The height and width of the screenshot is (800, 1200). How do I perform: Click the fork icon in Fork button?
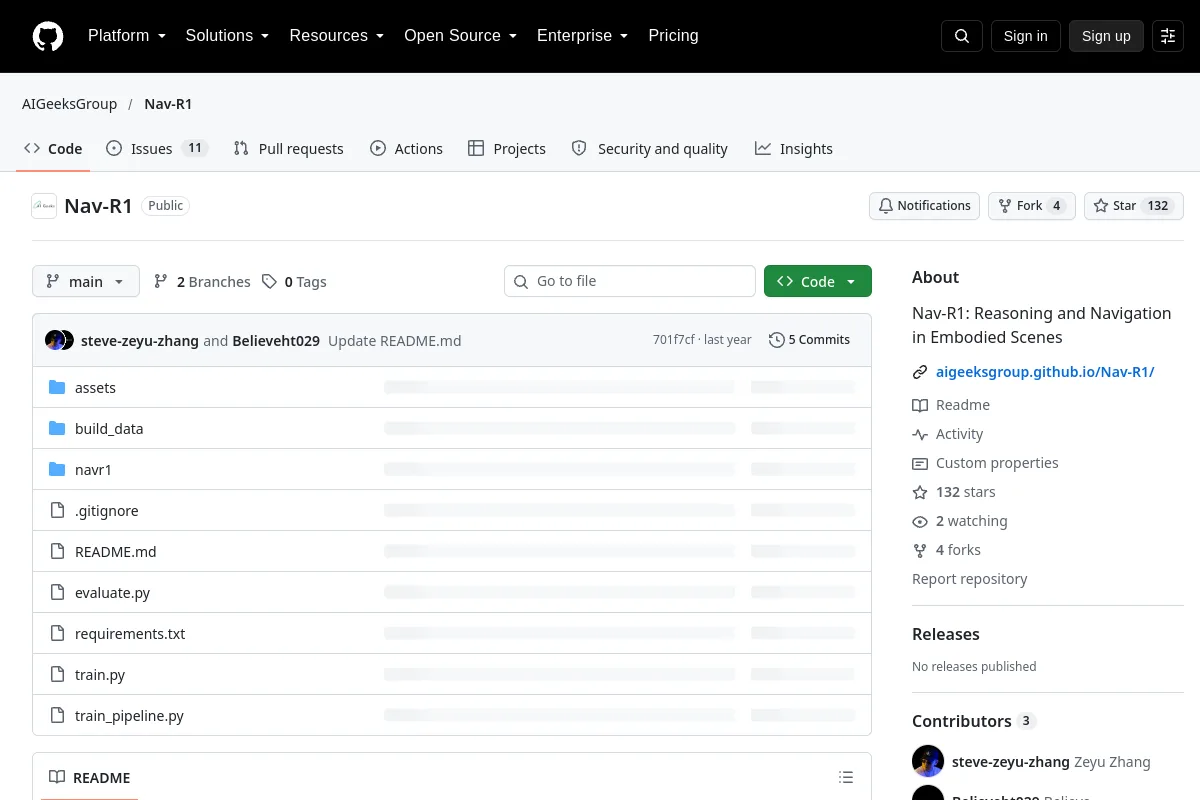(1005, 206)
